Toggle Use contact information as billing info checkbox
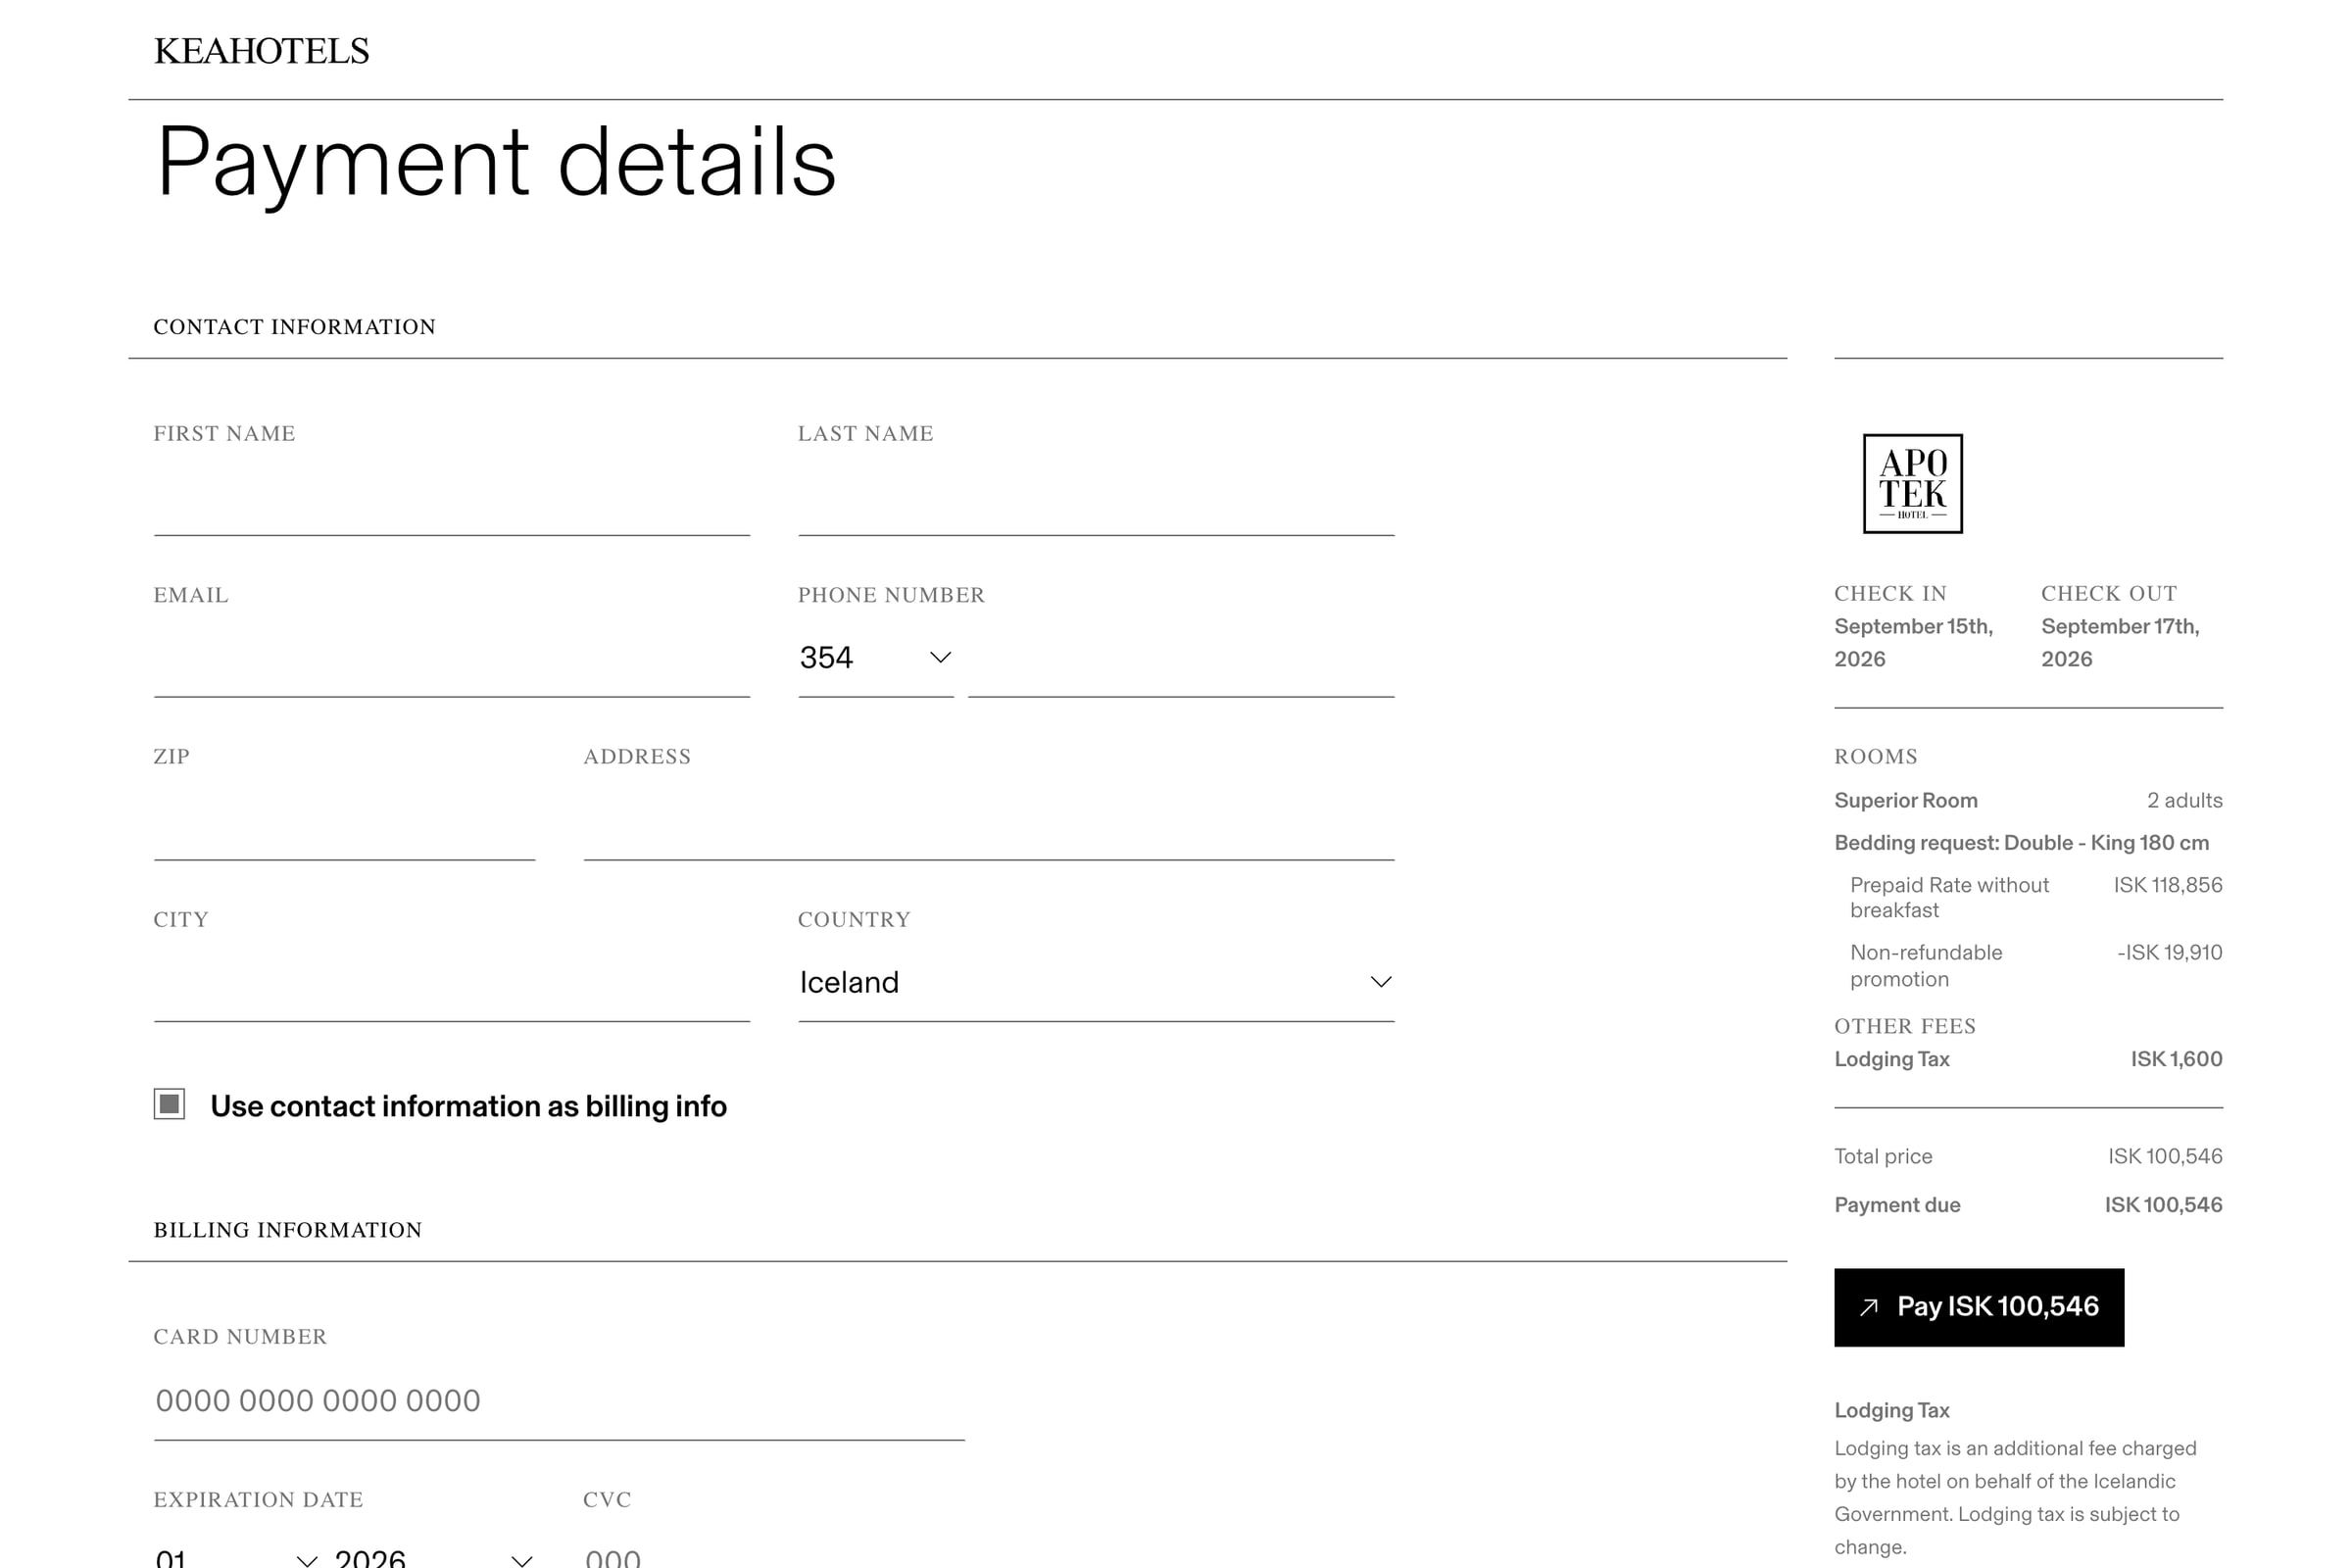The height and width of the screenshot is (1568, 2352). [169, 1104]
